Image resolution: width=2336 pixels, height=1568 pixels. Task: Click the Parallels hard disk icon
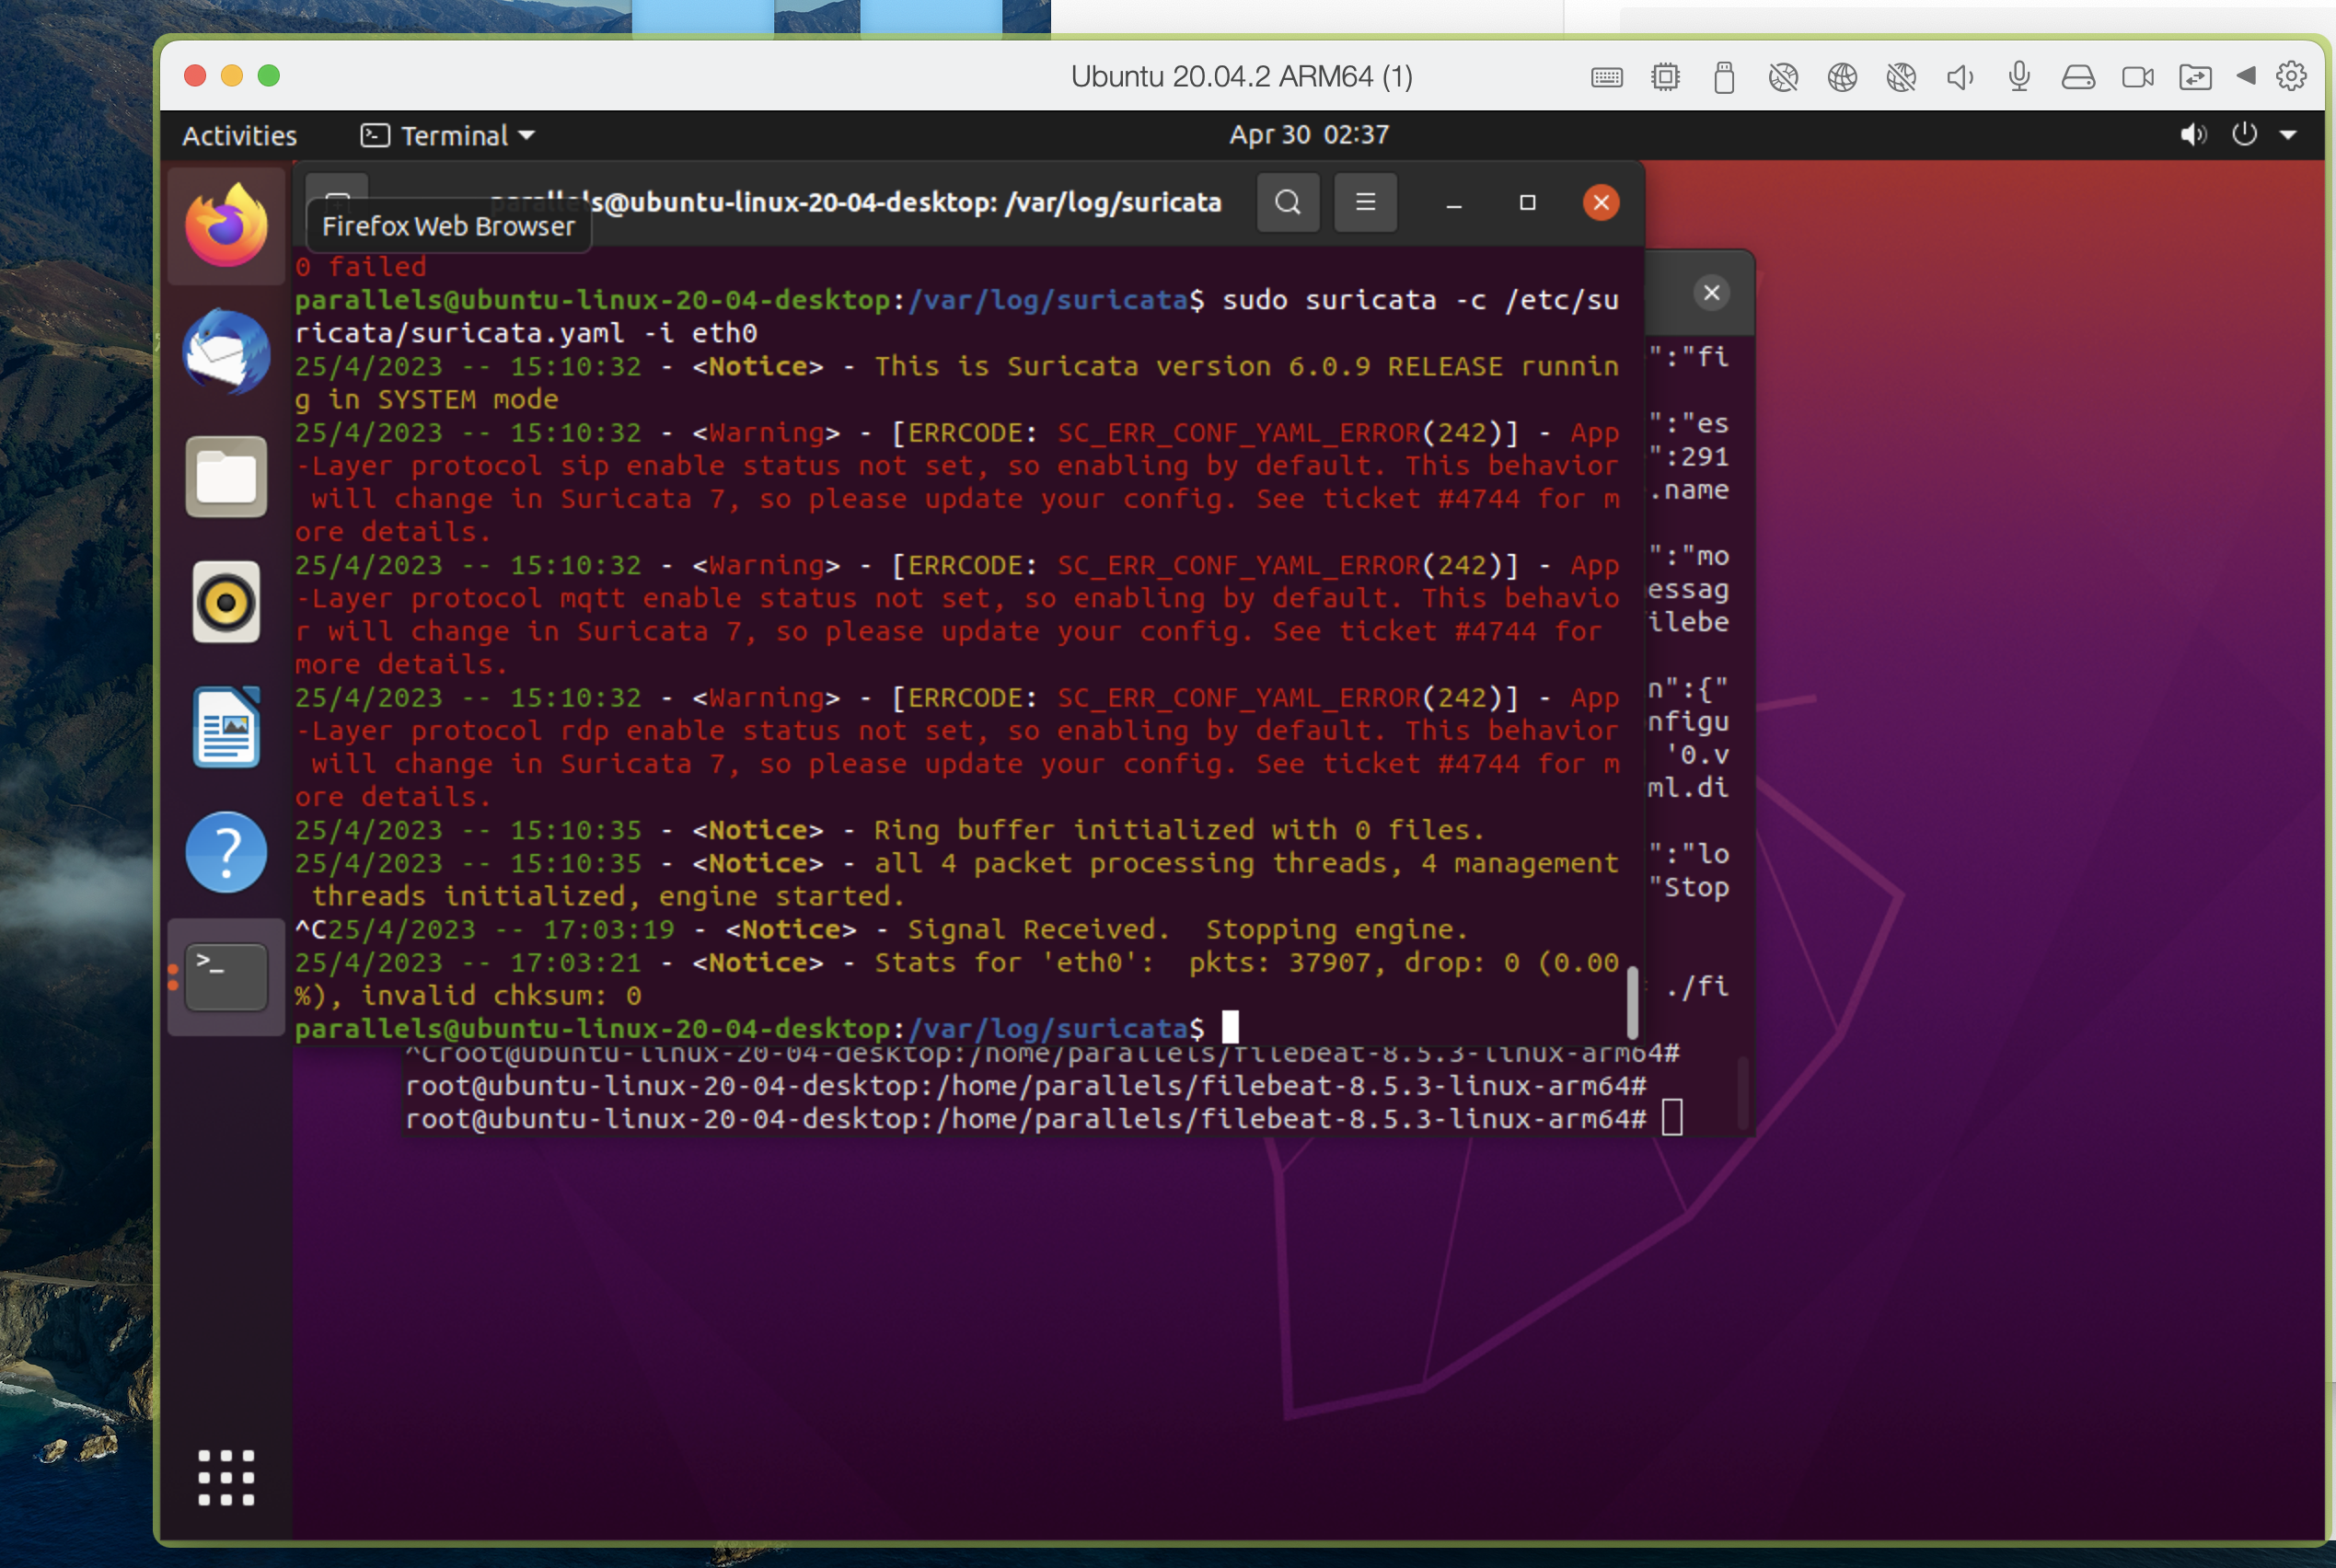pos(2077,77)
